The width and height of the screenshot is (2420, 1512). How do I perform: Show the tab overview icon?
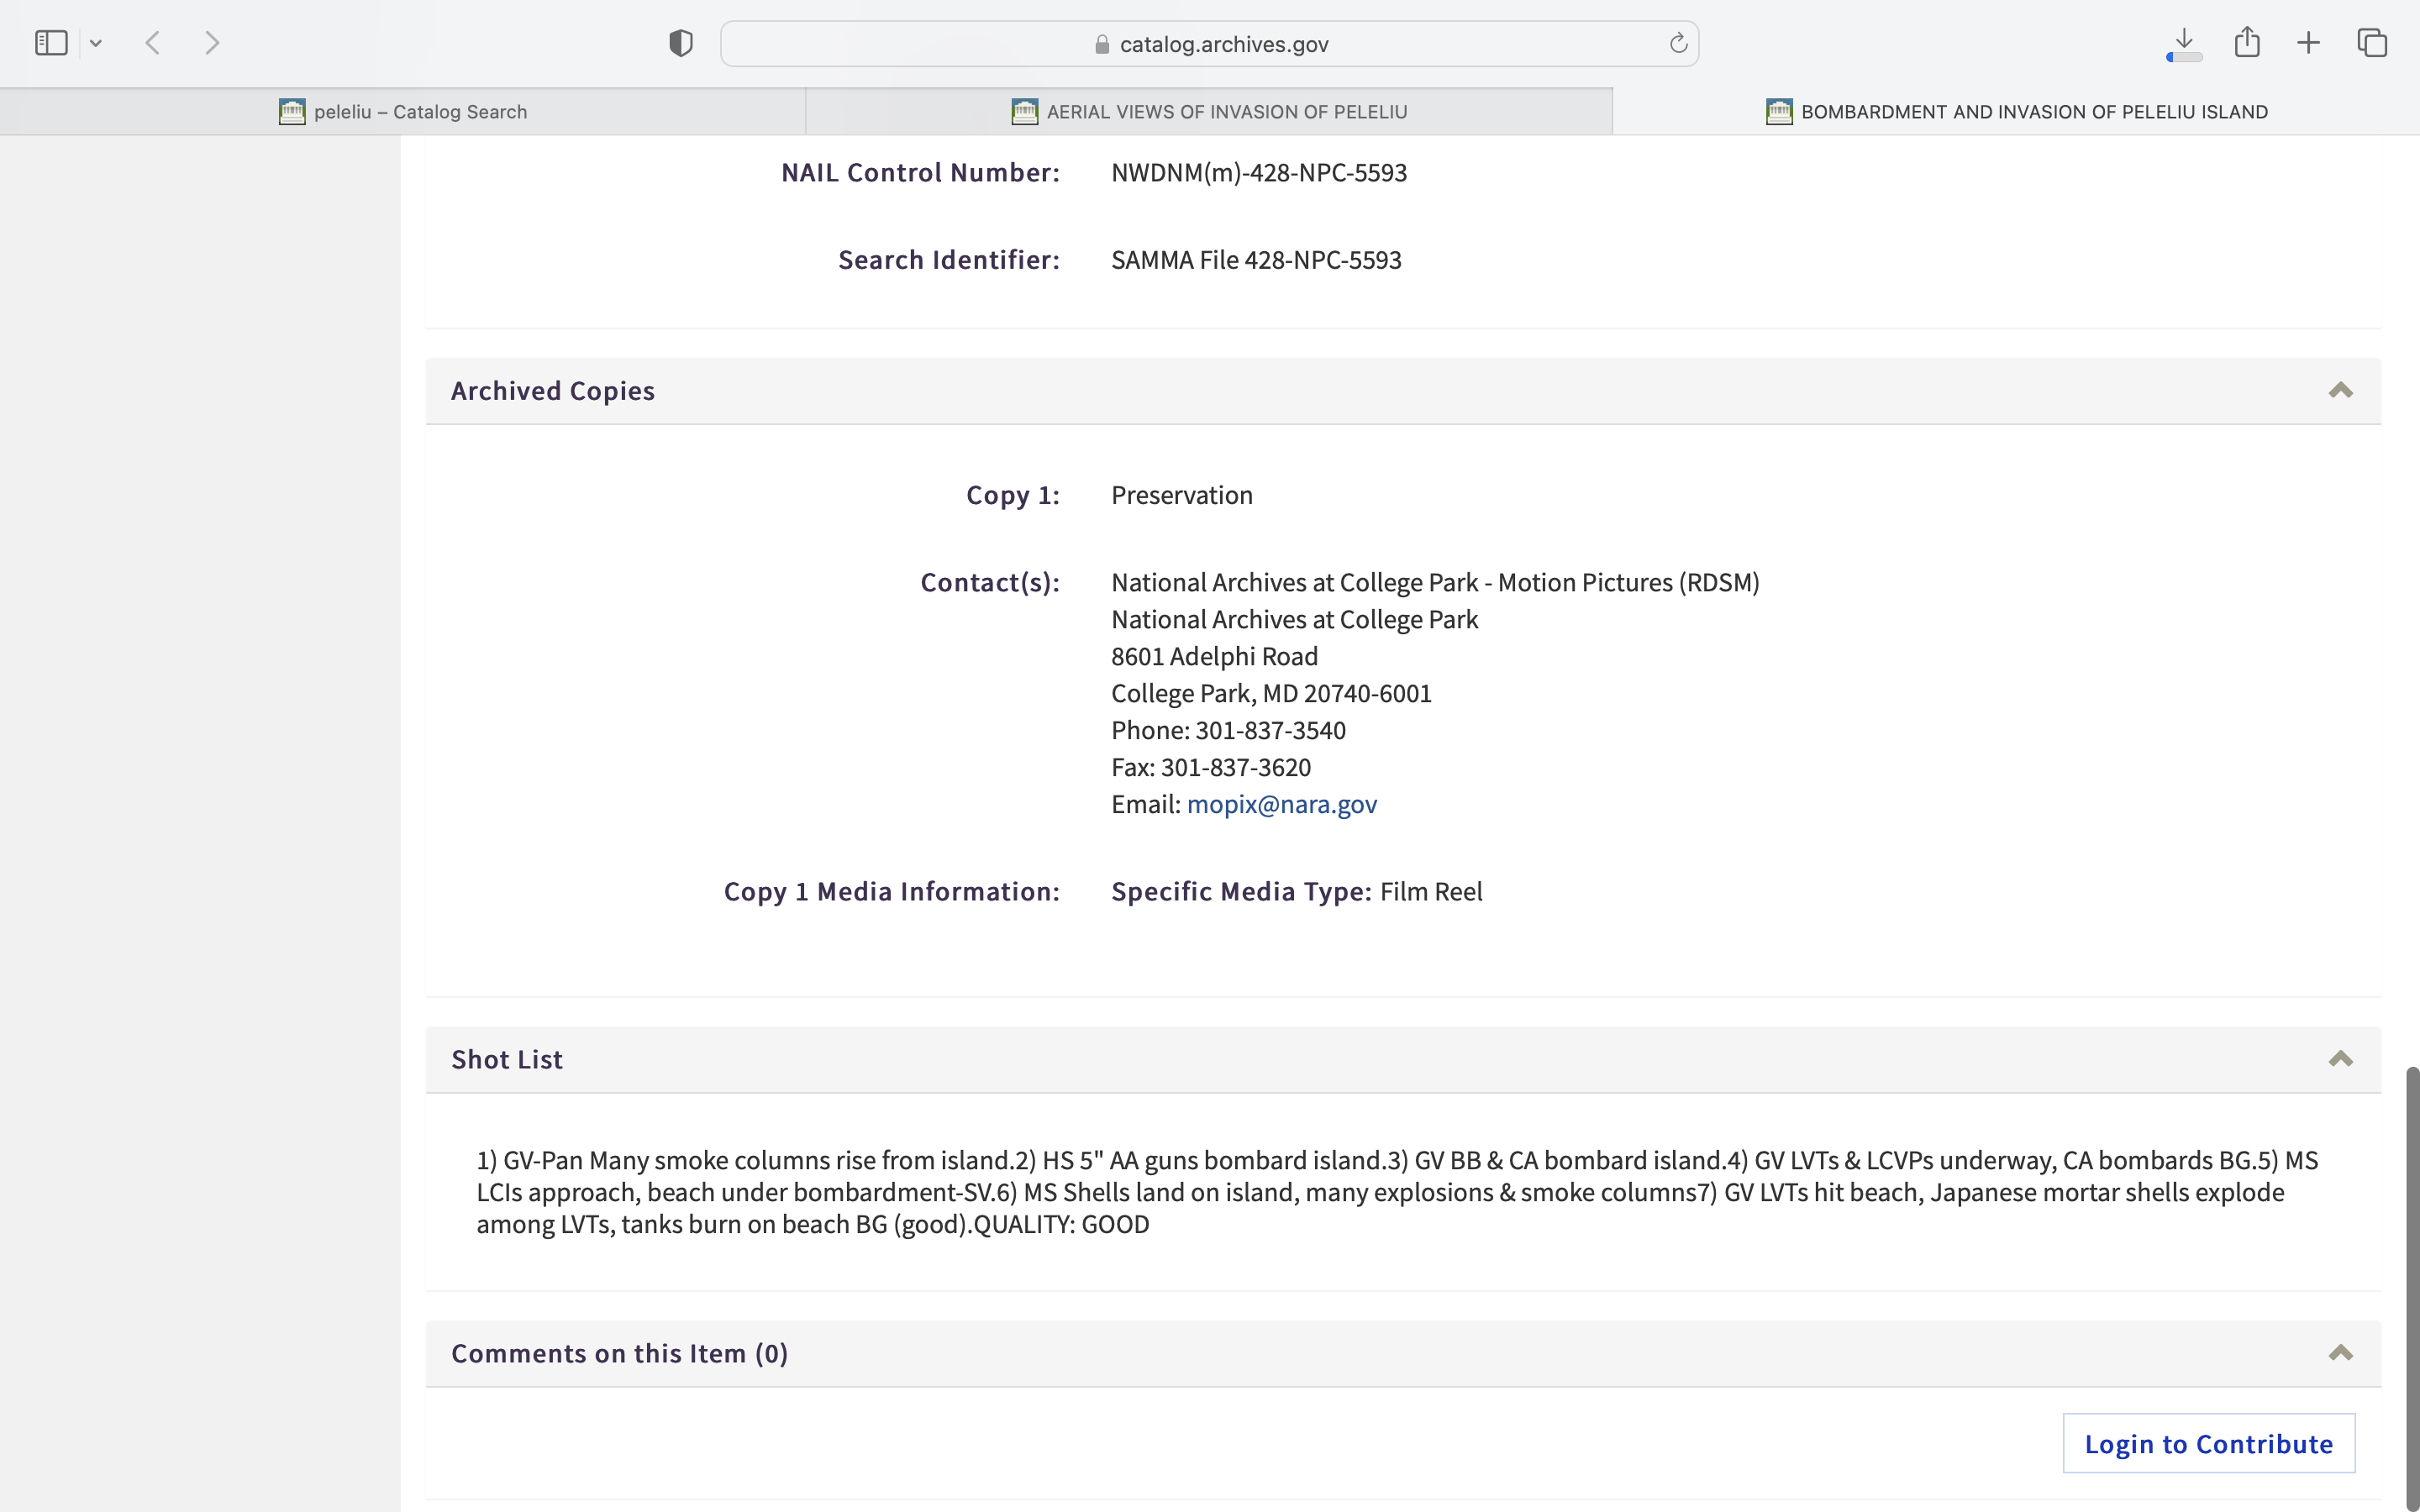point(2372,43)
